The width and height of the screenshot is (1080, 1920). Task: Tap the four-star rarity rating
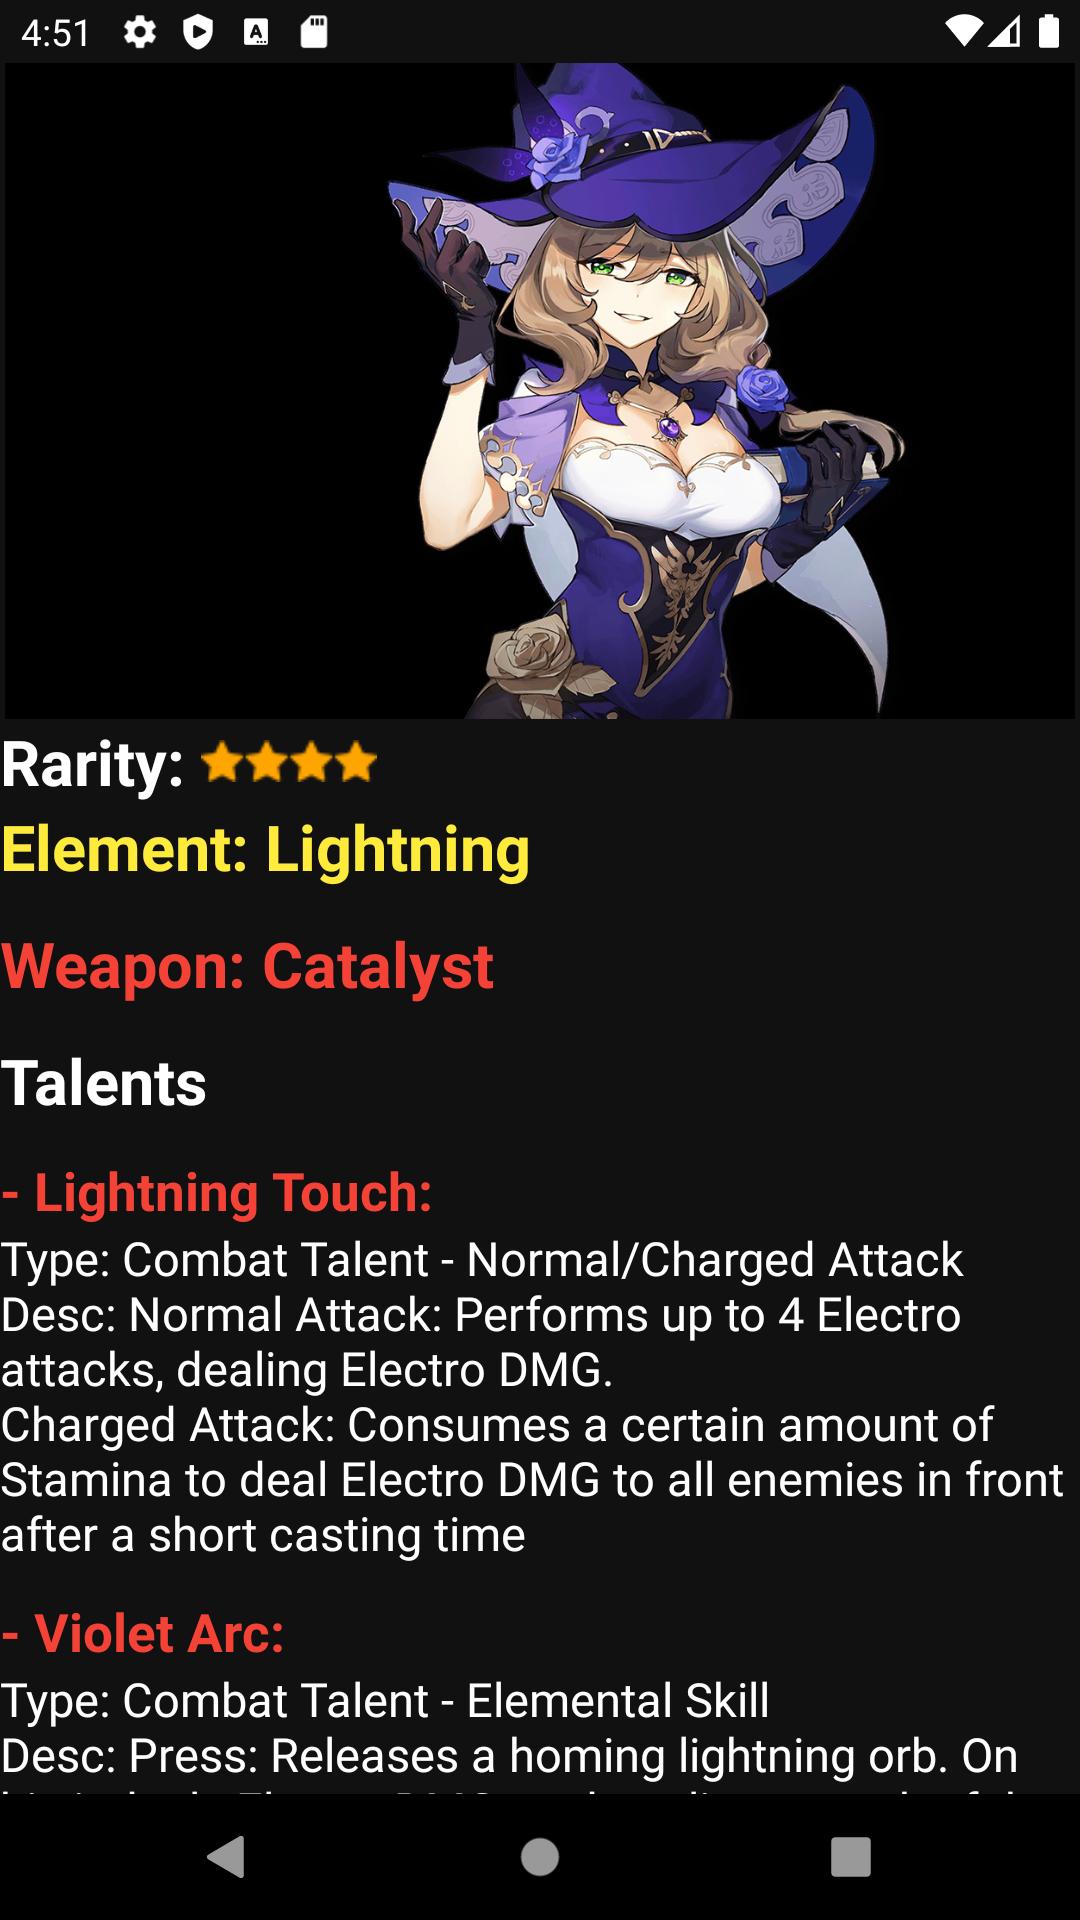289,764
